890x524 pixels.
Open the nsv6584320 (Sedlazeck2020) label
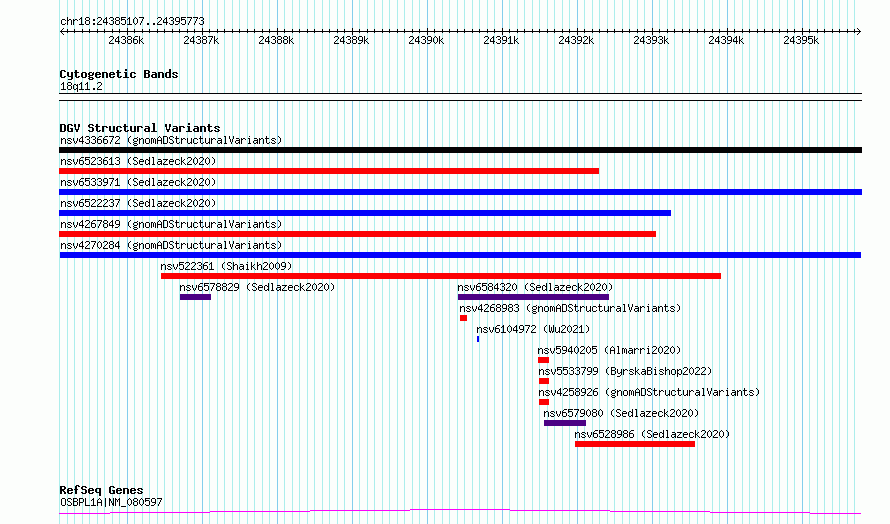[535, 287]
